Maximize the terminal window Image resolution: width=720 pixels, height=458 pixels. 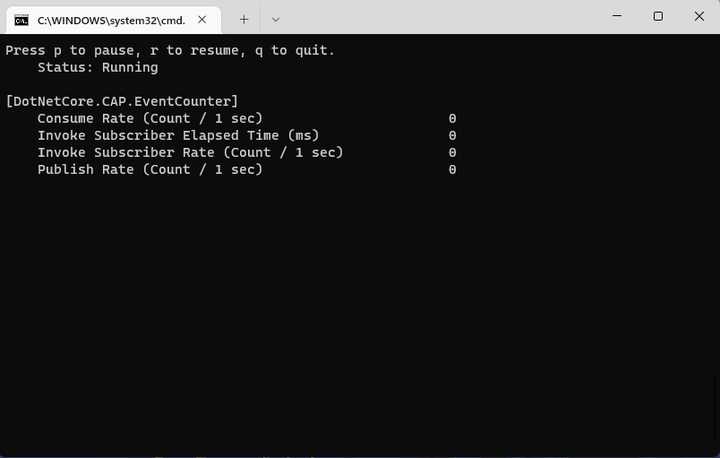[658, 16]
